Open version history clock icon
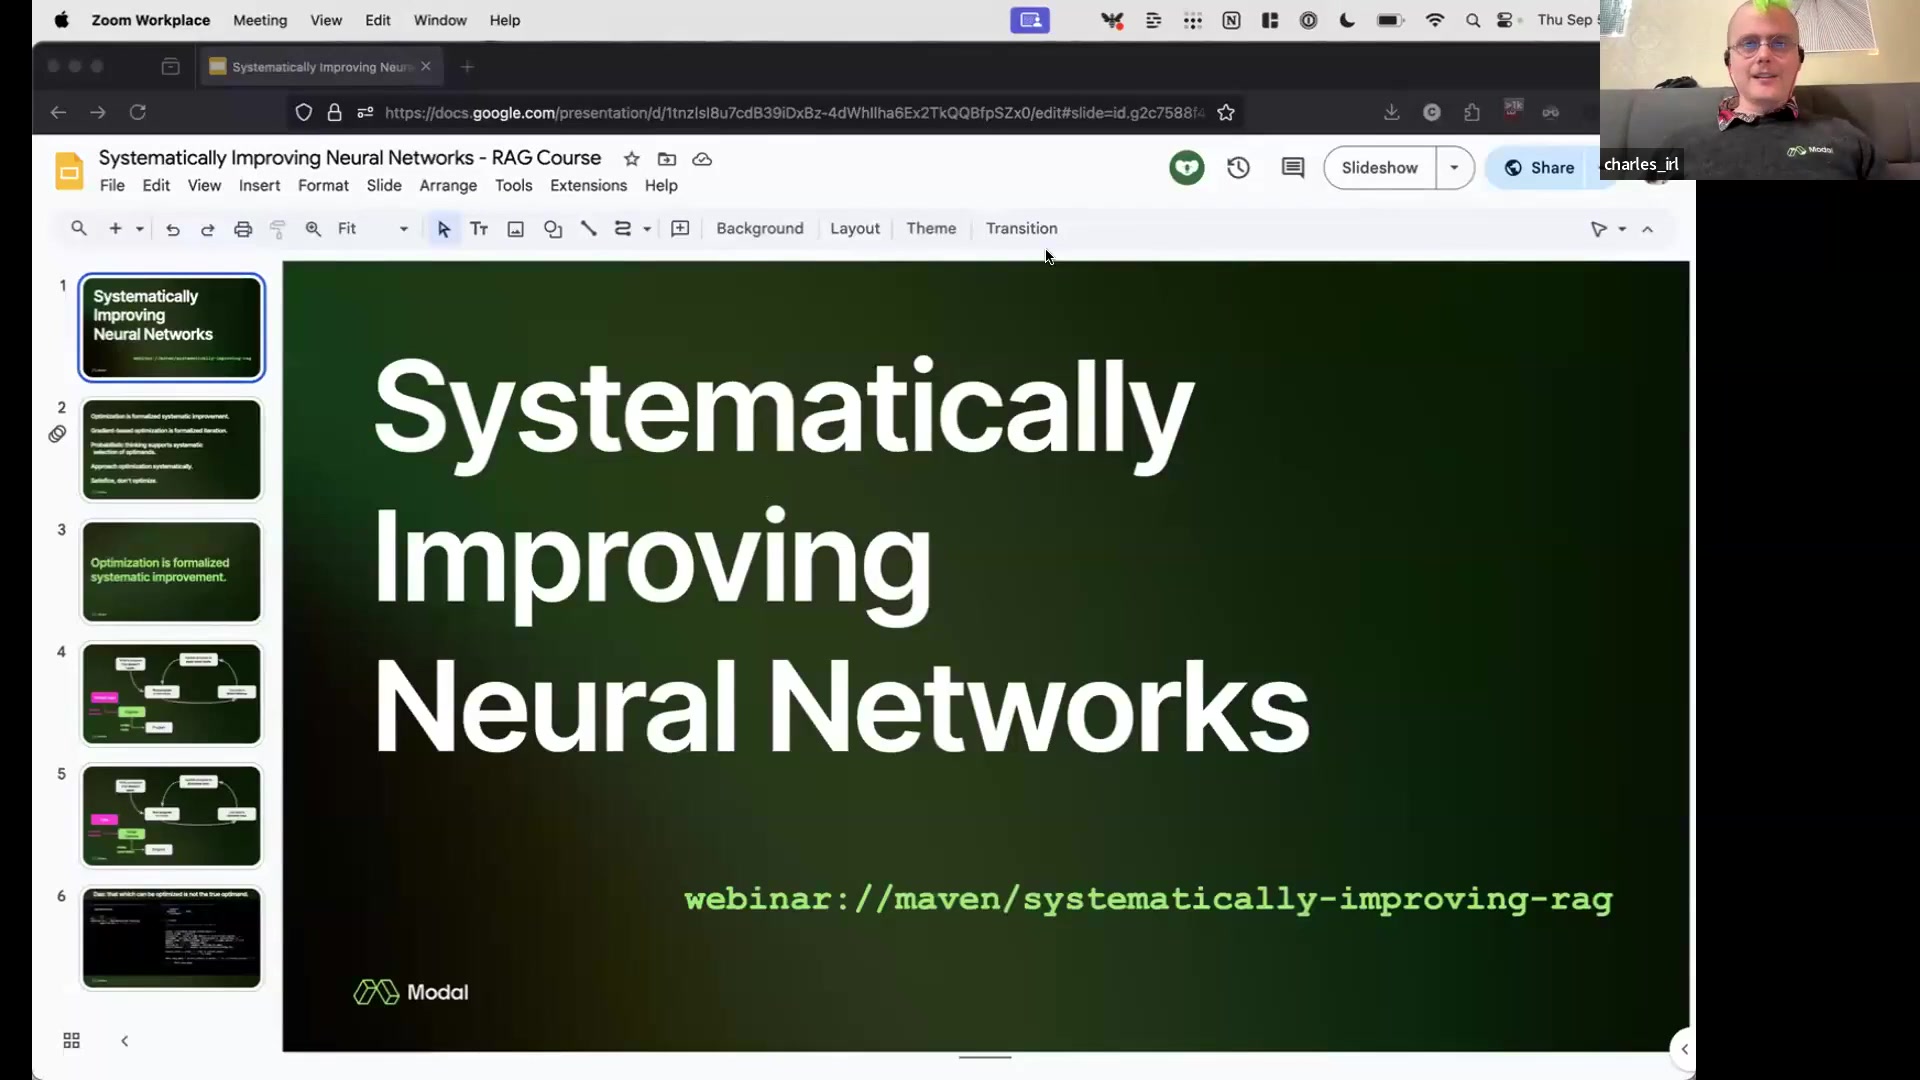This screenshot has height=1080, width=1920. (1238, 168)
